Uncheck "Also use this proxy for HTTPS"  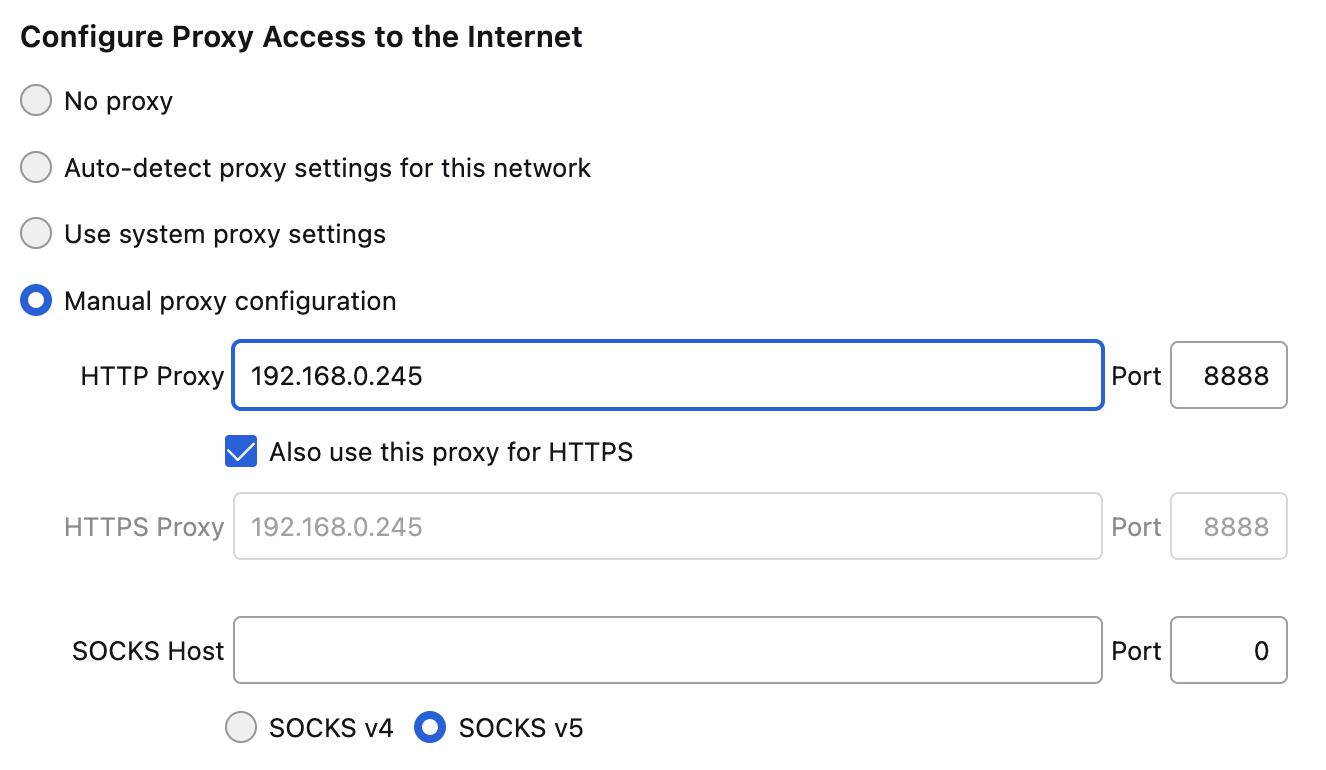(x=240, y=452)
